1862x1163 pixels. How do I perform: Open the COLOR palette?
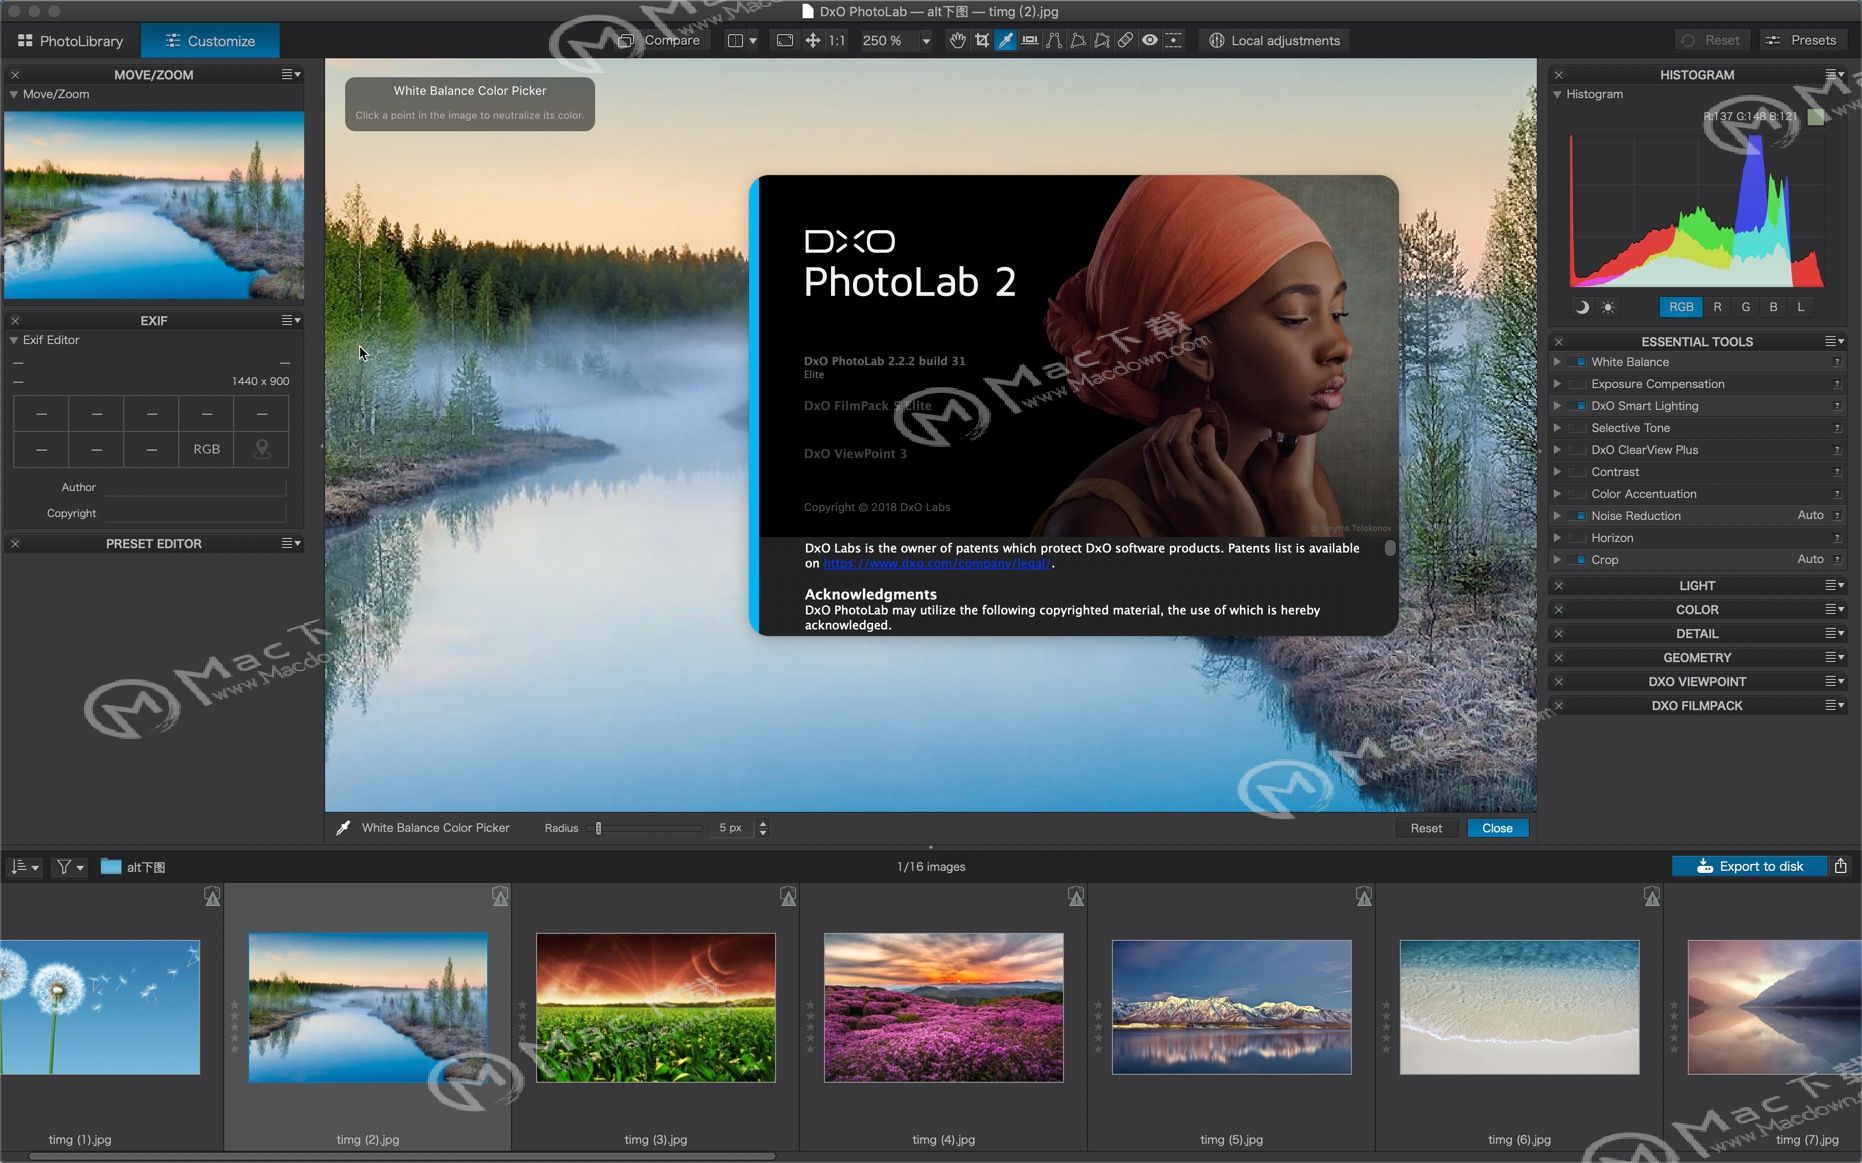tap(1697, 610)
